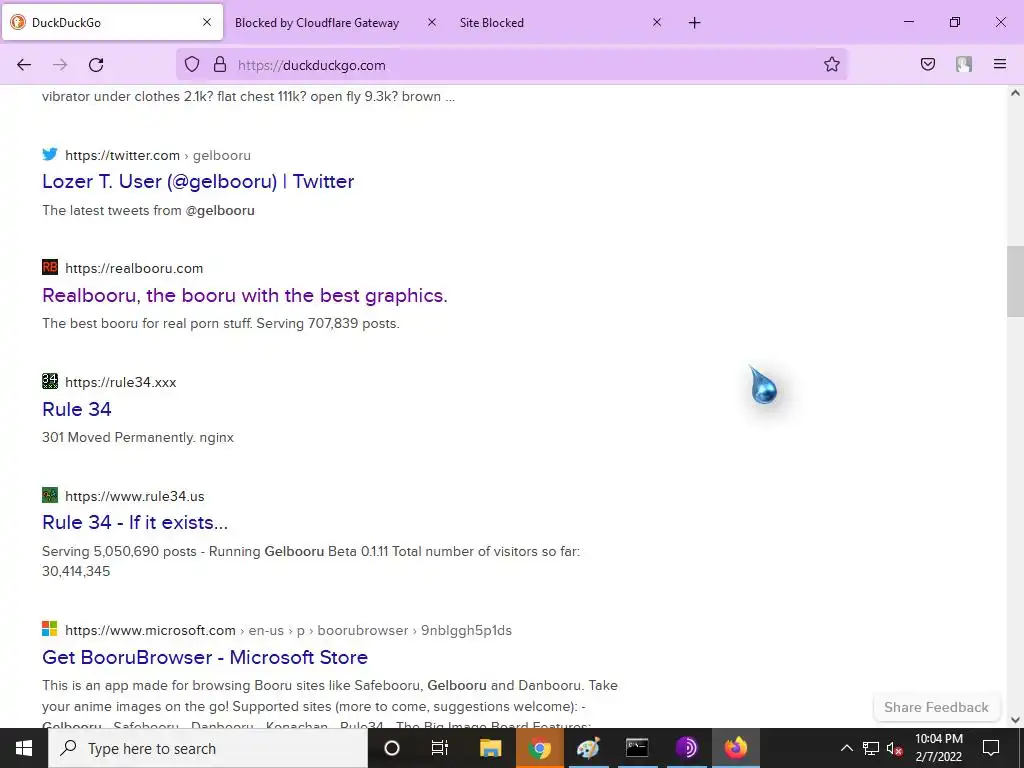Switch to the Site Blocked tab
The width and height of the screenshot is (1024, 768).
coord(492,23)
